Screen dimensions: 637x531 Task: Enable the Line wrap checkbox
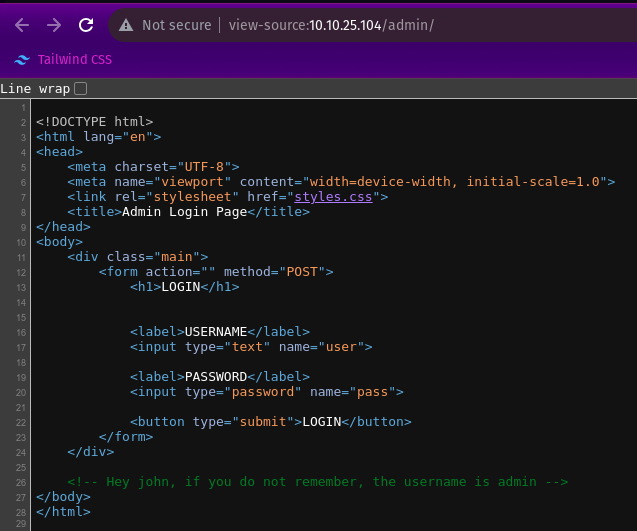[x=81, y=89]
